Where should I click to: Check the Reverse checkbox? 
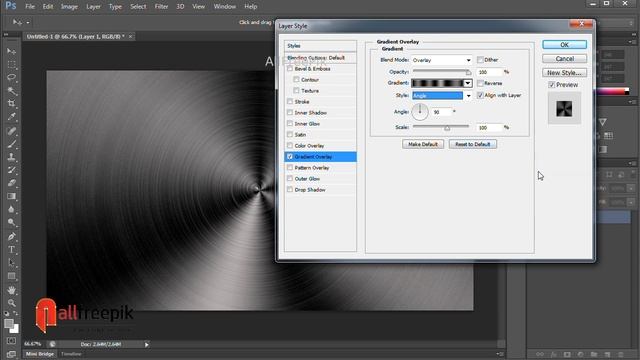[x=480, y=83]
